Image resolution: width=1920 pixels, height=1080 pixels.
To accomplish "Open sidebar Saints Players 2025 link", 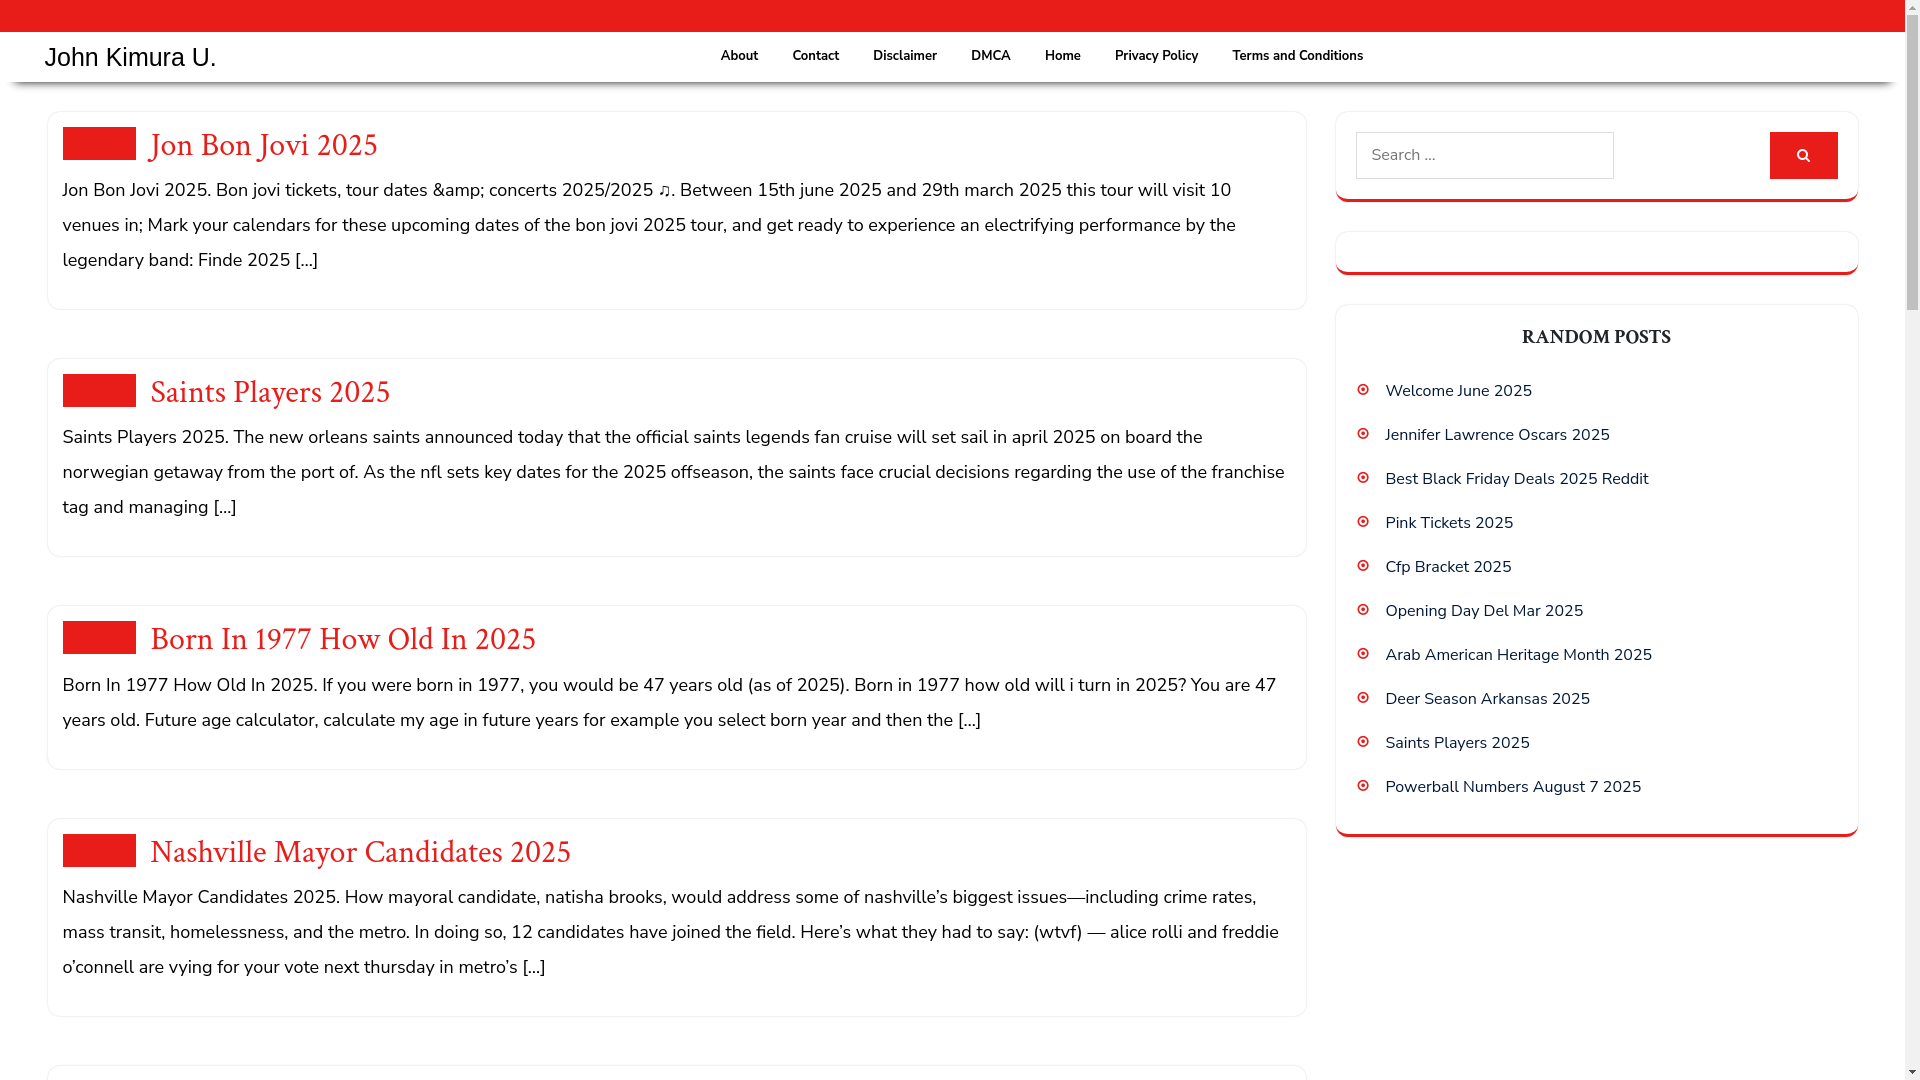I will [x=1457, y=743].
